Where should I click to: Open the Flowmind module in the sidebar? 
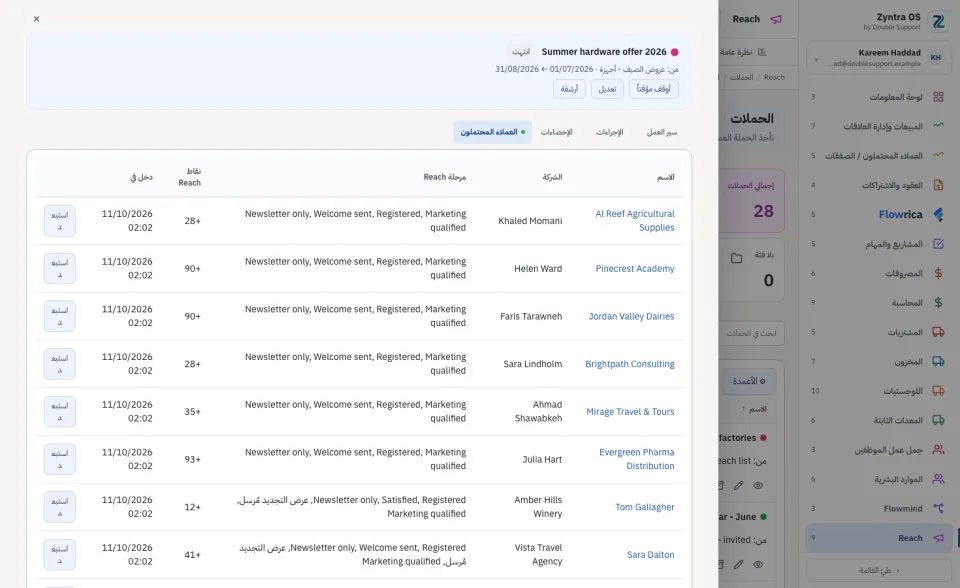[x=879, y=508]
